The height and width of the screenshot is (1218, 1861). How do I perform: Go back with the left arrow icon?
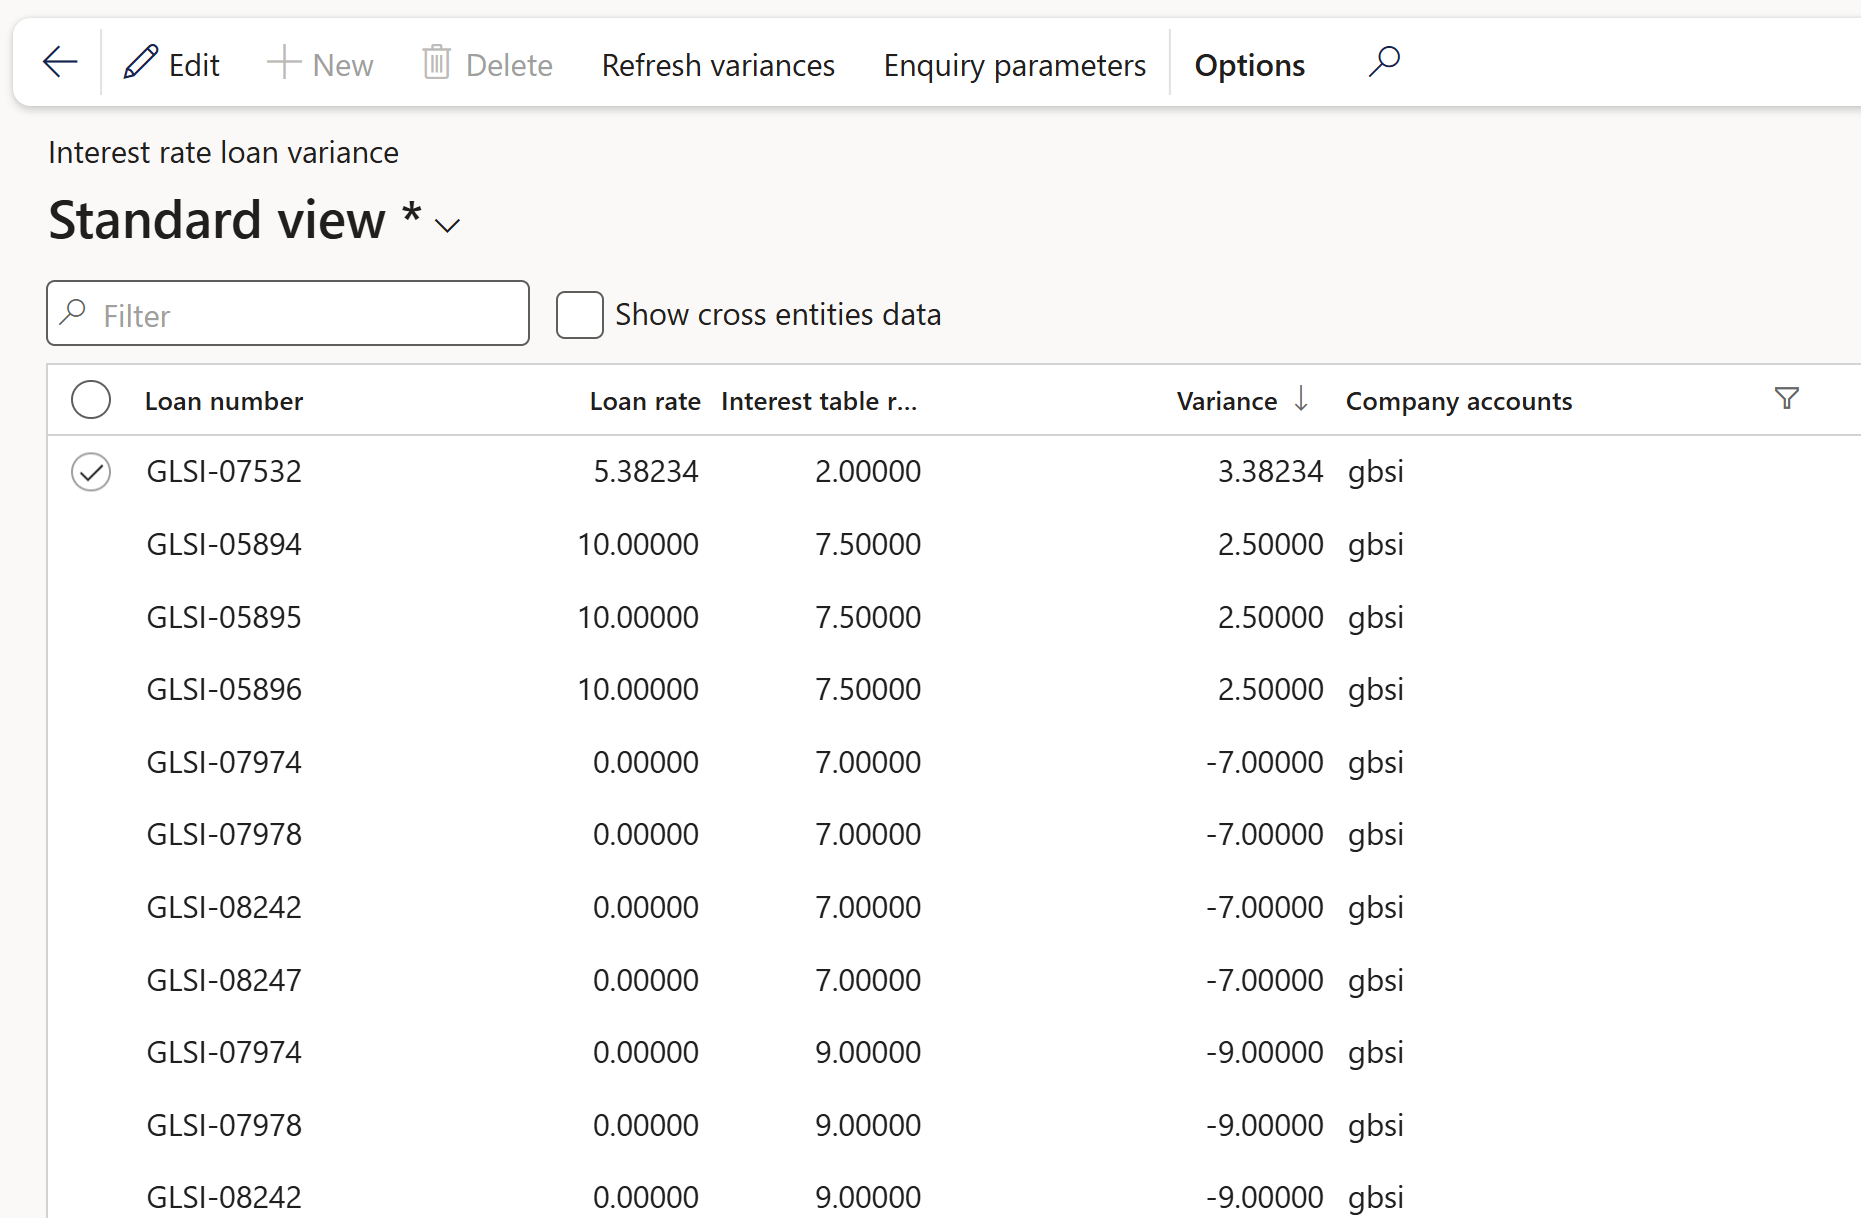point(60,63)
